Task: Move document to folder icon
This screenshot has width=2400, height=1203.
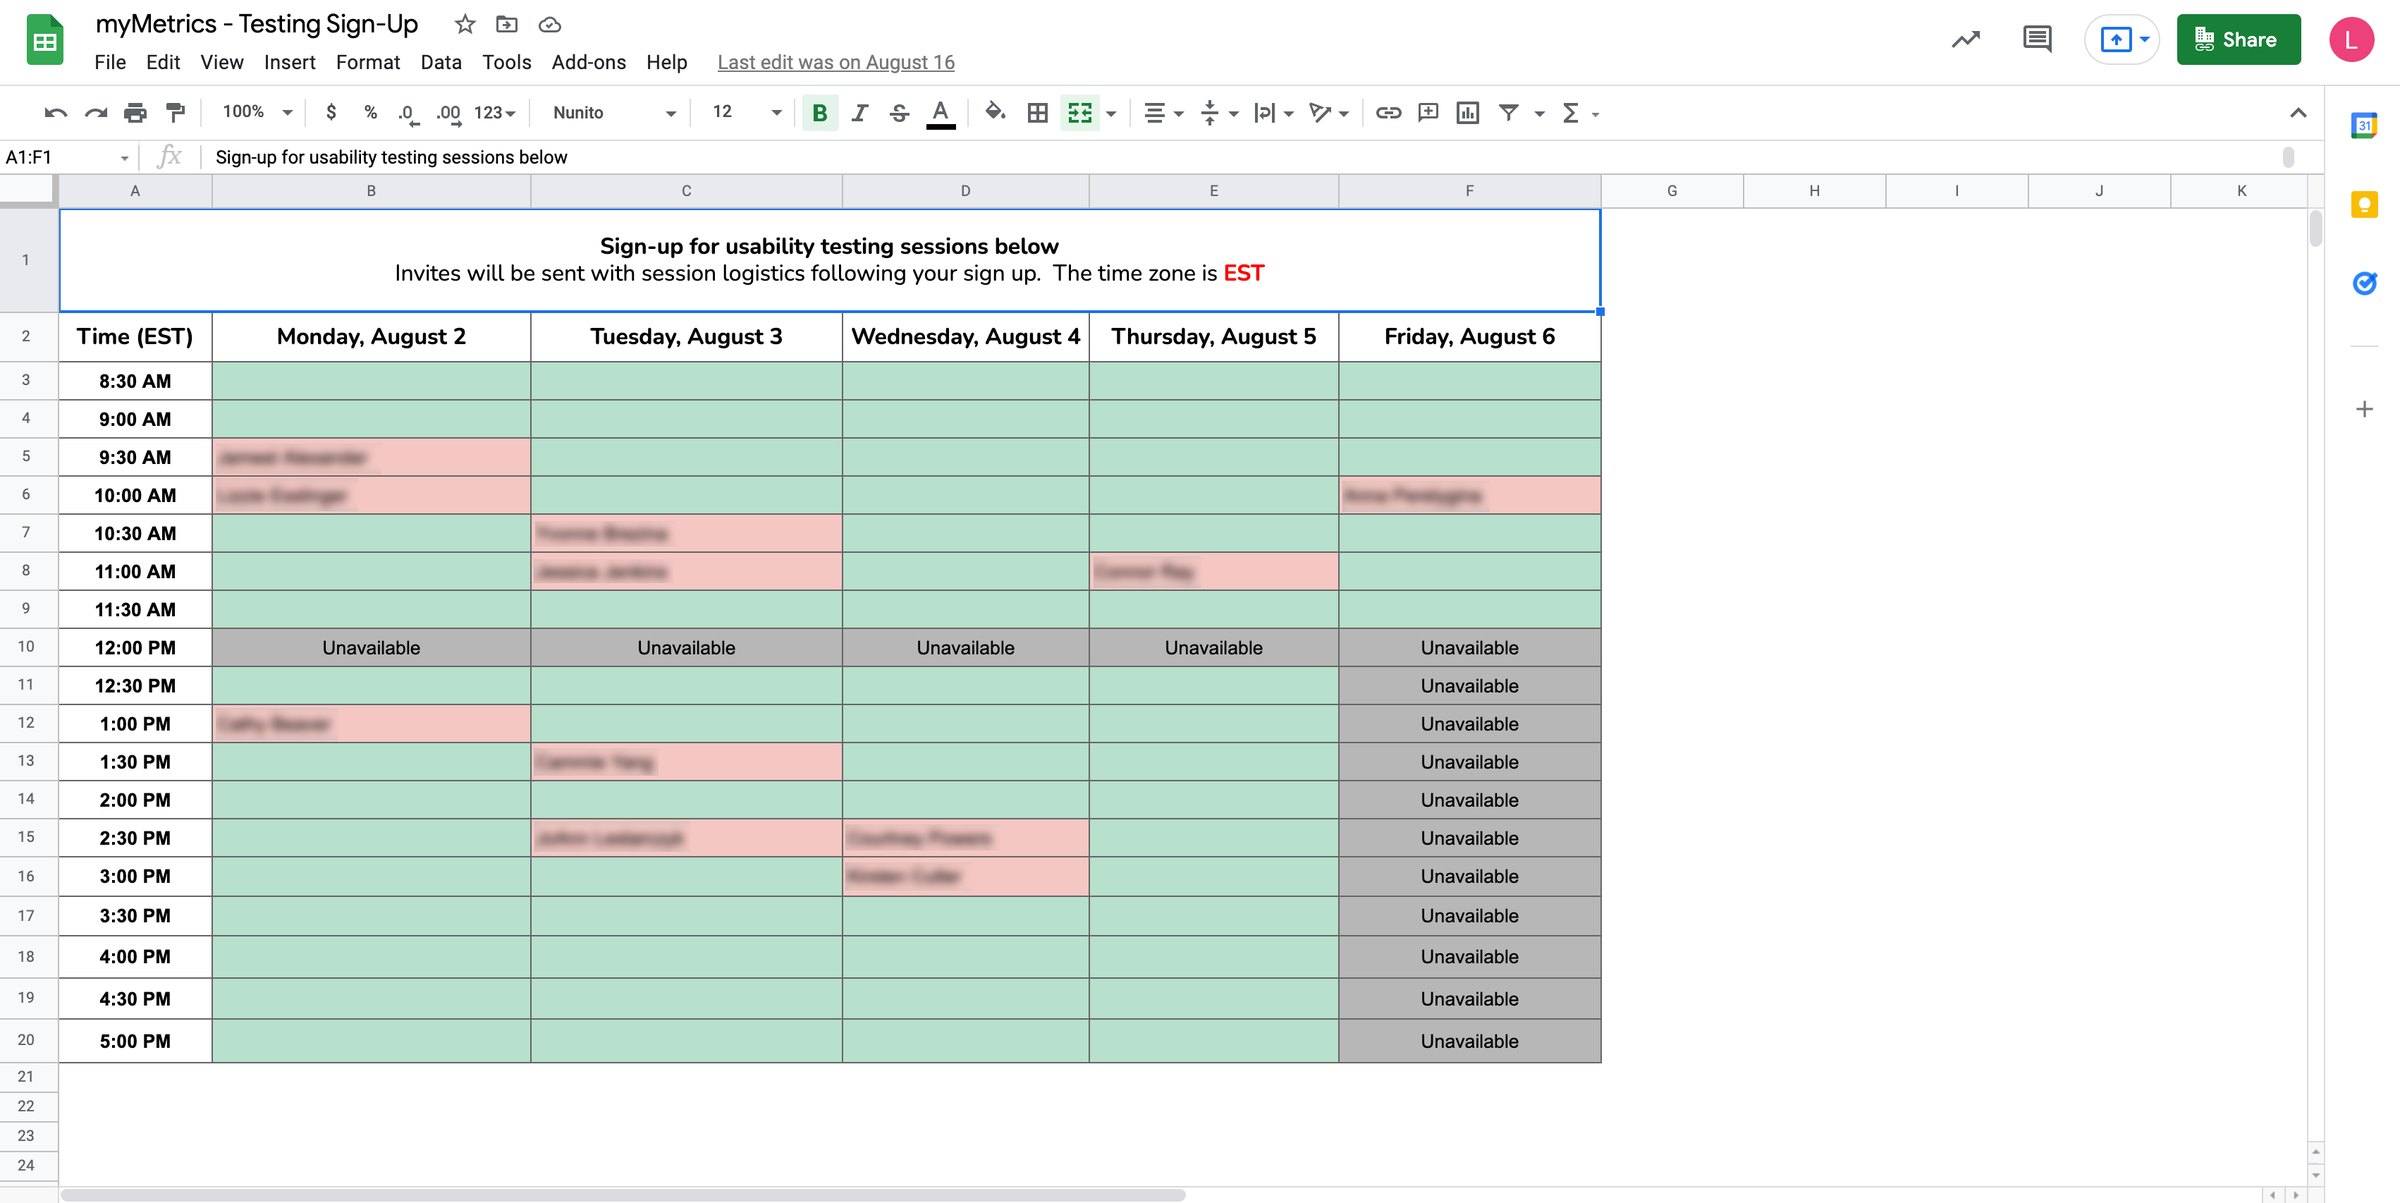Action: [507, 24]
